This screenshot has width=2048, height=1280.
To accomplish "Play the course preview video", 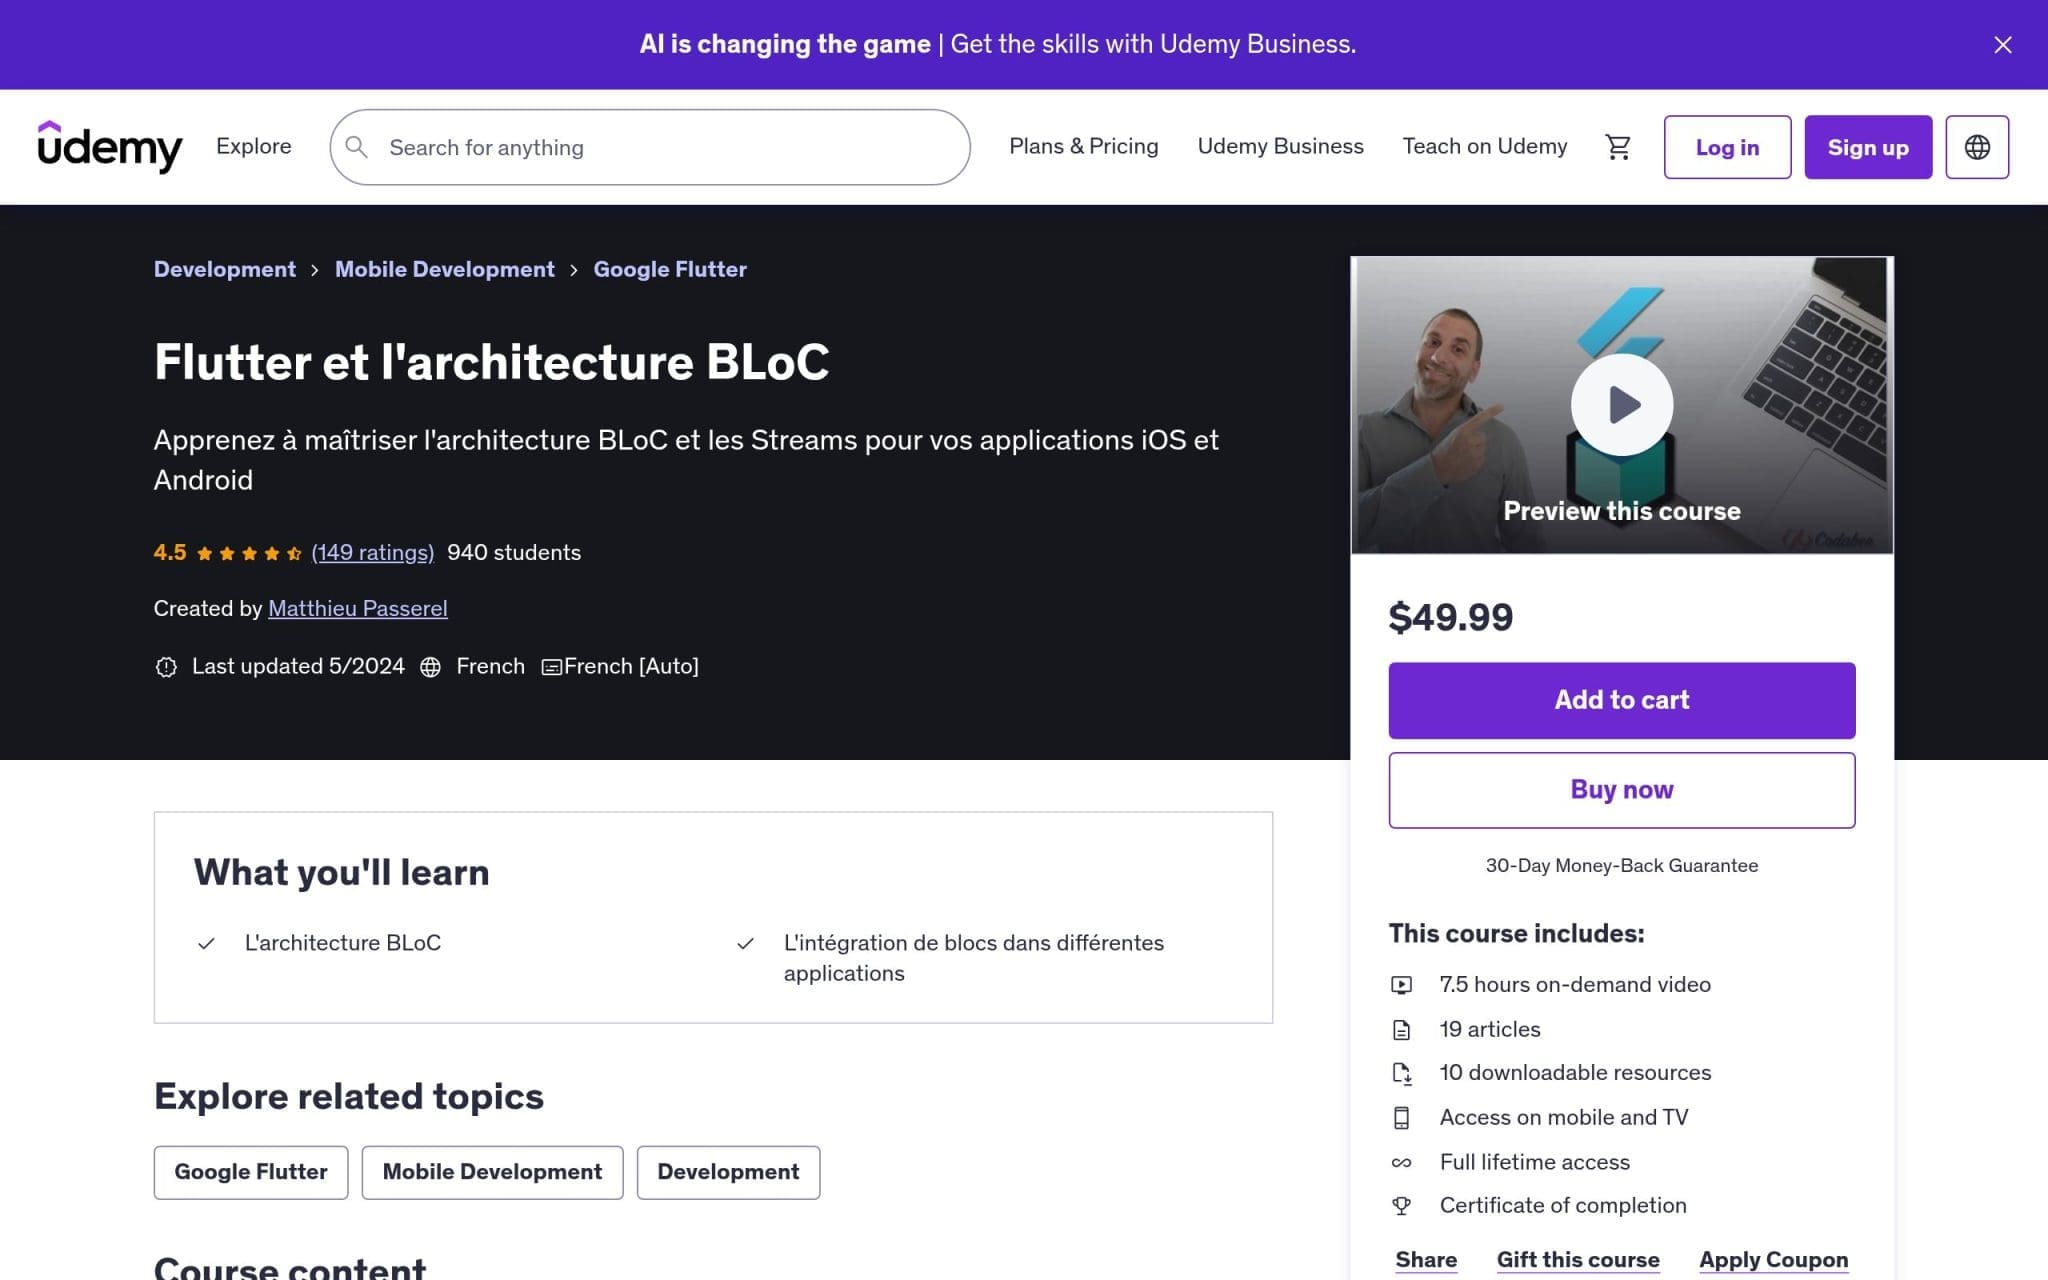I will click(1621, 405).
